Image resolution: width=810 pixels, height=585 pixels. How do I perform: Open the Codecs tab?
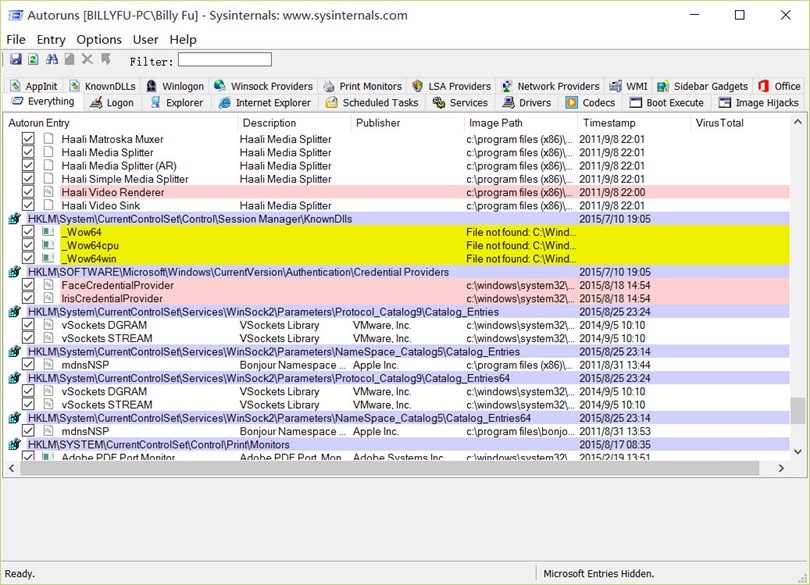[590, 102]
